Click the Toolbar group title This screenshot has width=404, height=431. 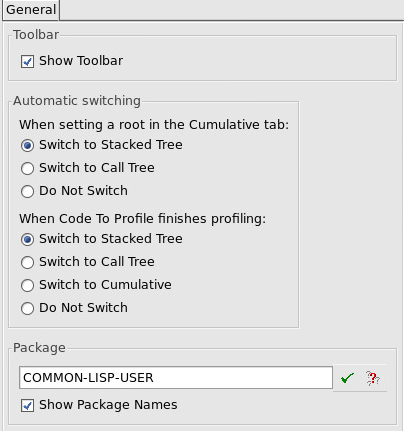(x=36, y=35)
